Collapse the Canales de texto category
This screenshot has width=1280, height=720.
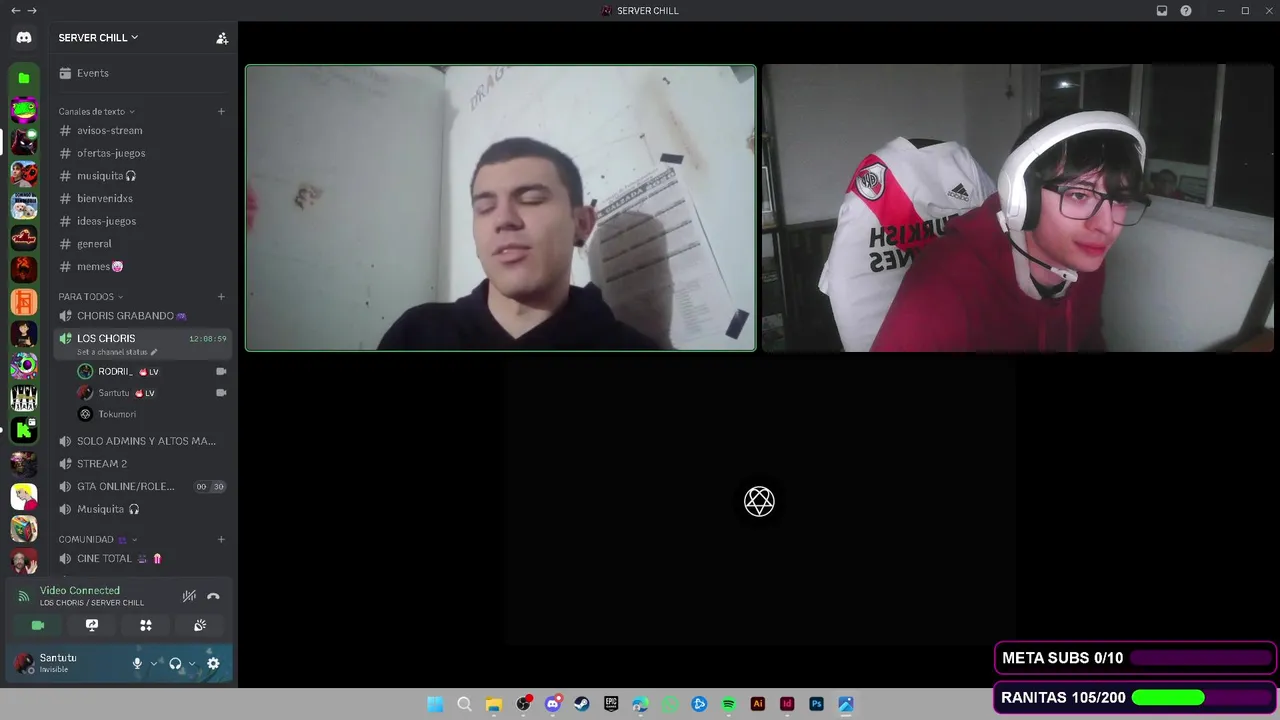pyautogui.click(x=96, y=111)
